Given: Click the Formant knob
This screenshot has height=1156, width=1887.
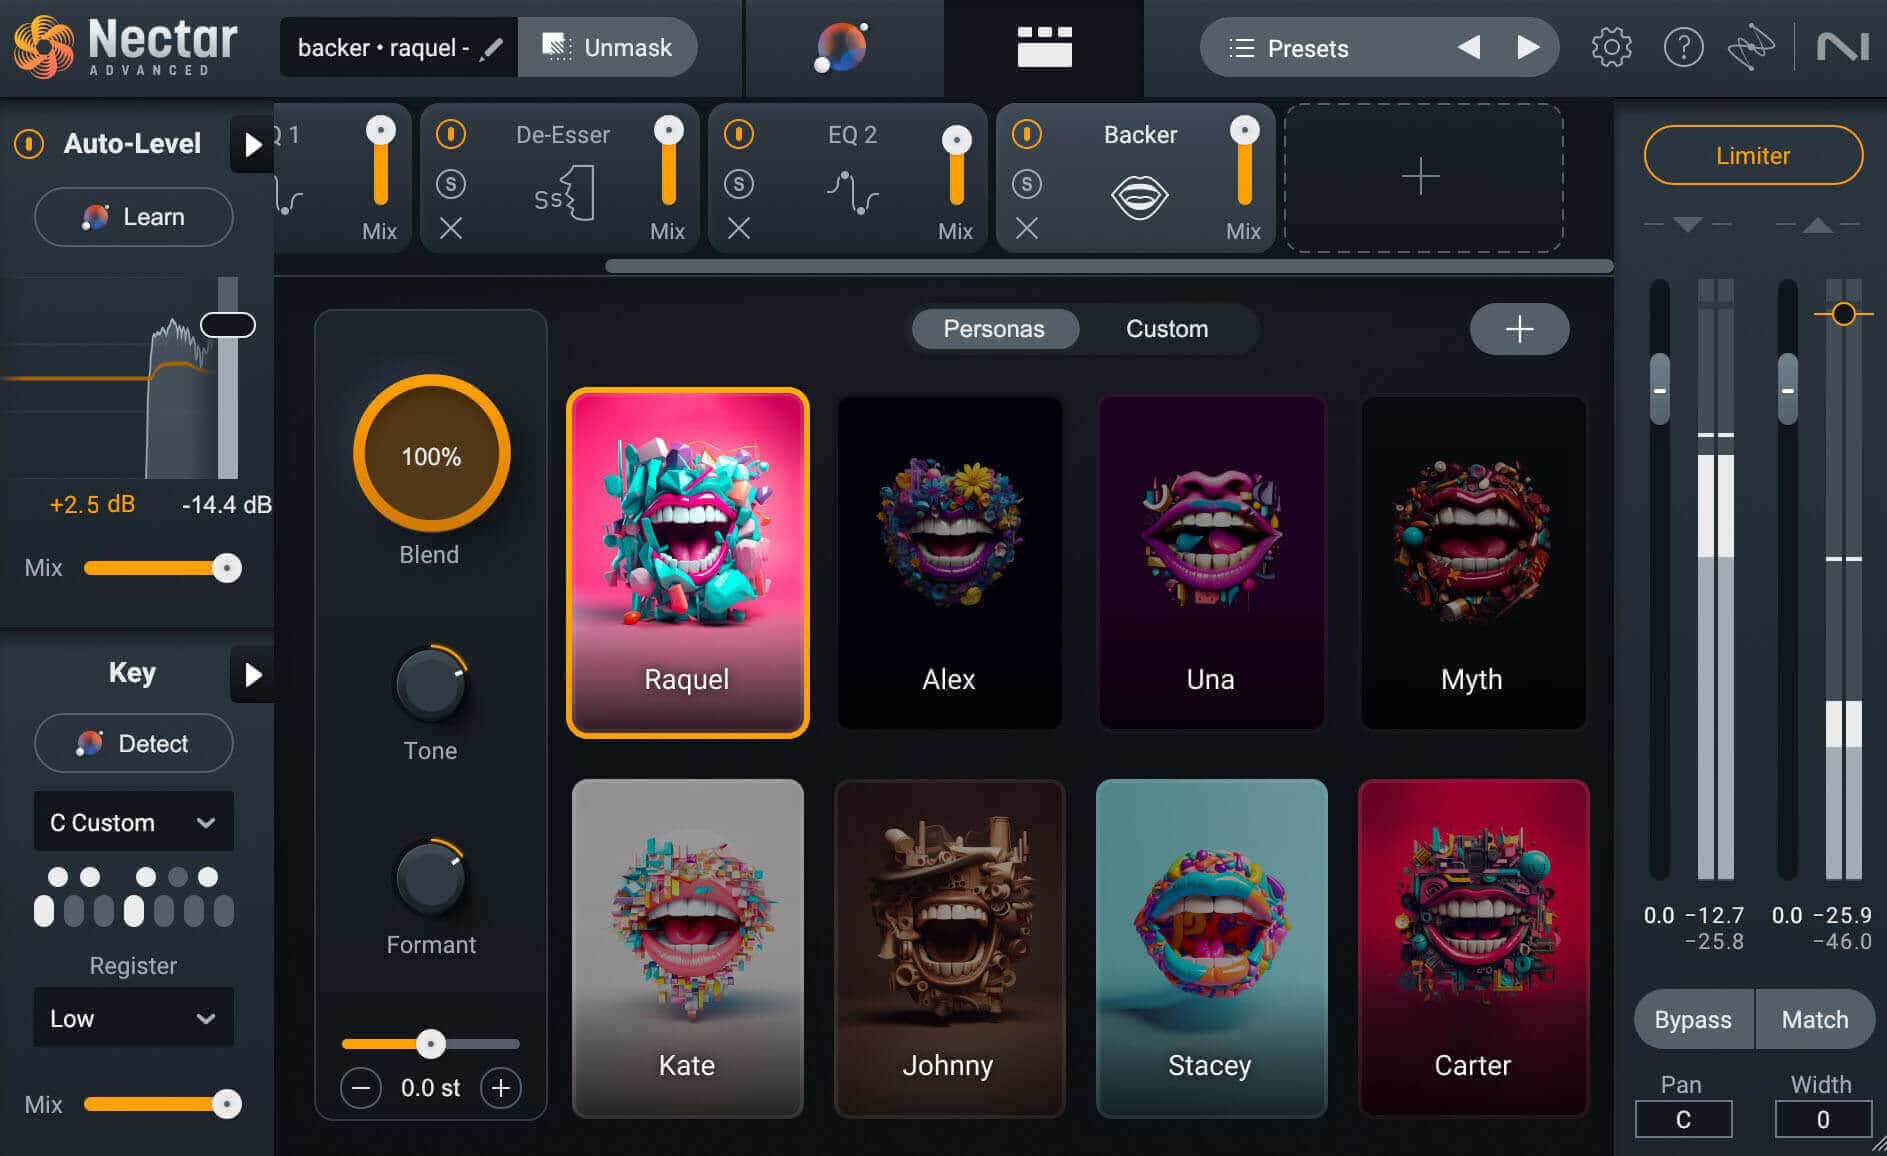Looking at the screenshot, I should click(431, 878).
